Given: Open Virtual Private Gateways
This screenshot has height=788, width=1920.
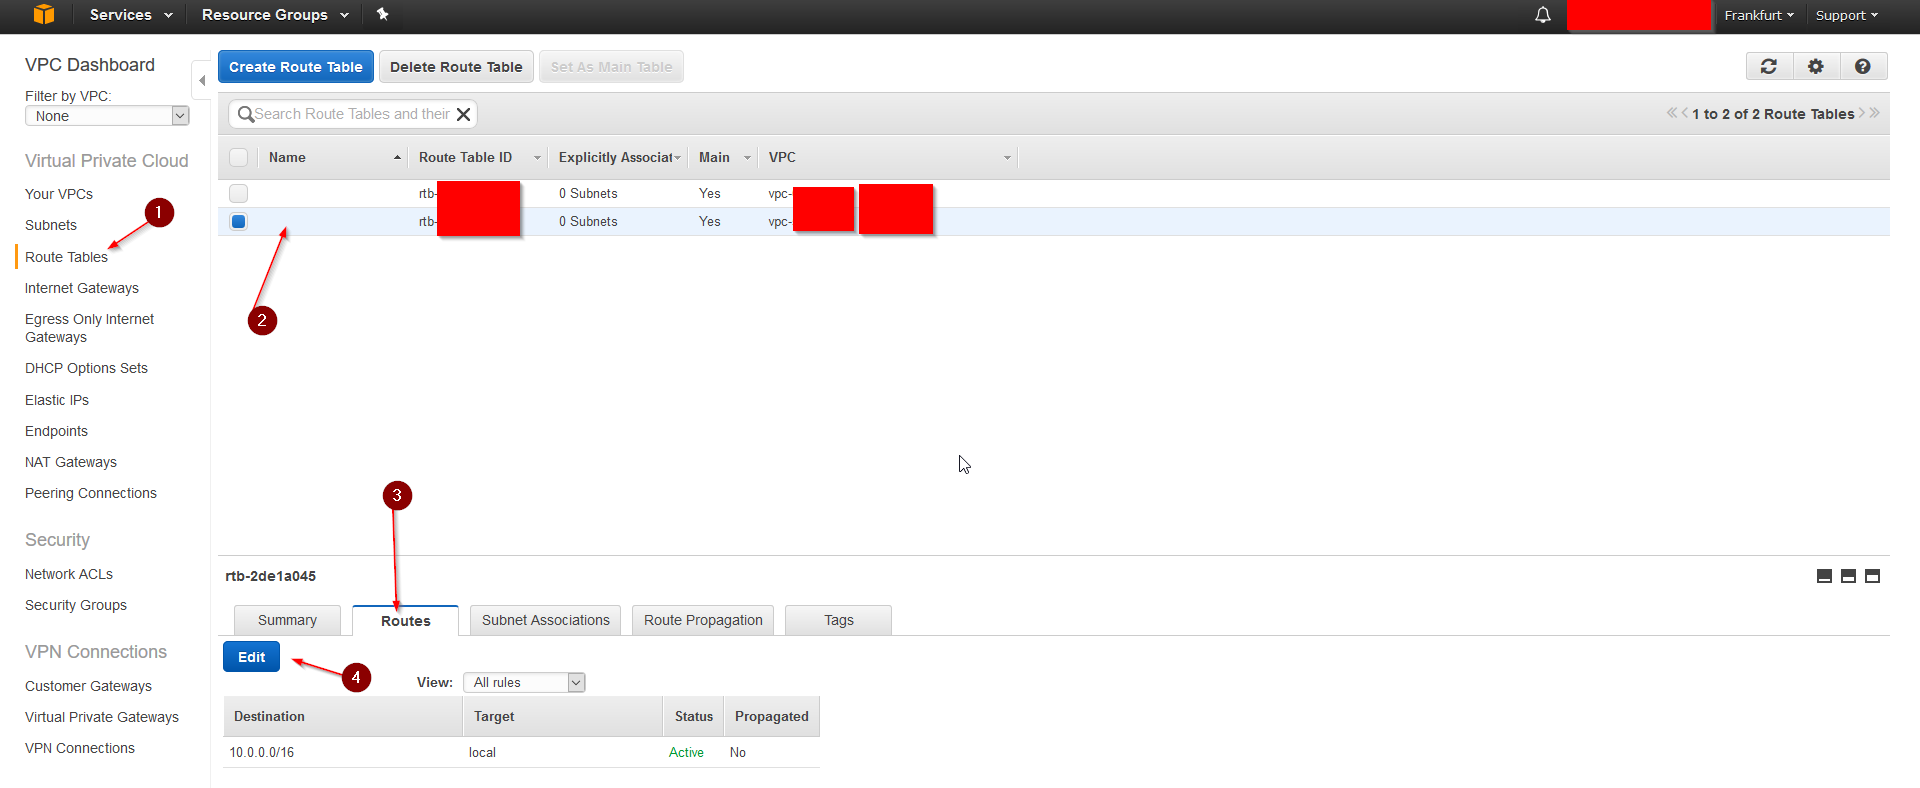Looking at the screenshot, I should tap(102, 717).
